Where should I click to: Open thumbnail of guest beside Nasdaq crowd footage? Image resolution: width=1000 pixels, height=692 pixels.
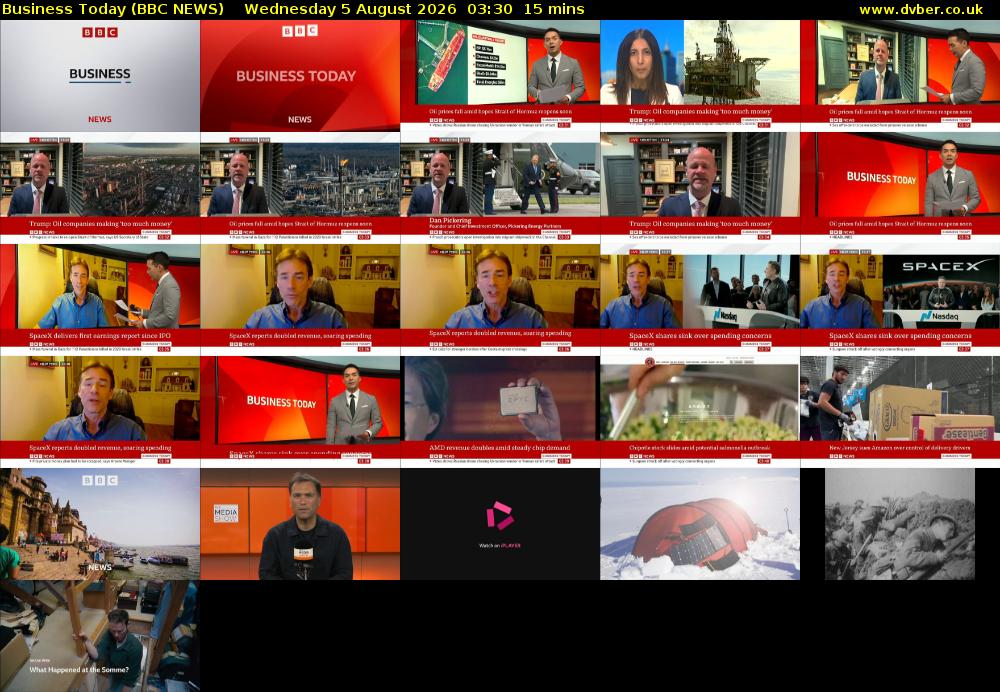(x=700, y=300)
